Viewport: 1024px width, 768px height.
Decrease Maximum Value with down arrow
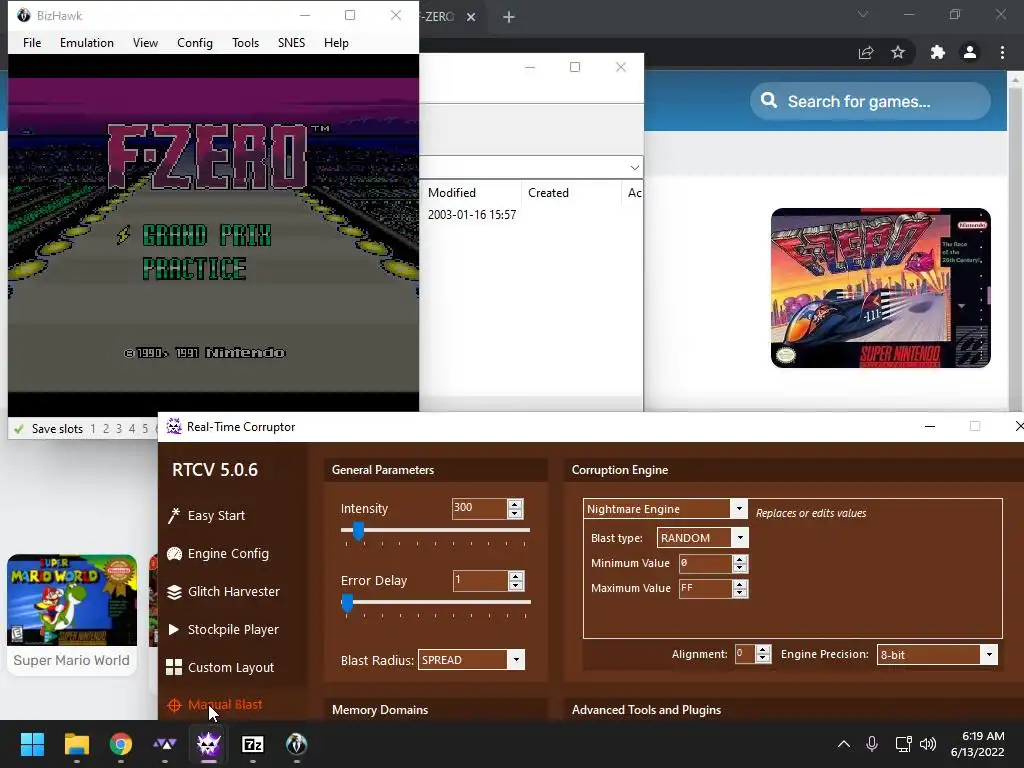pos(739,592)
